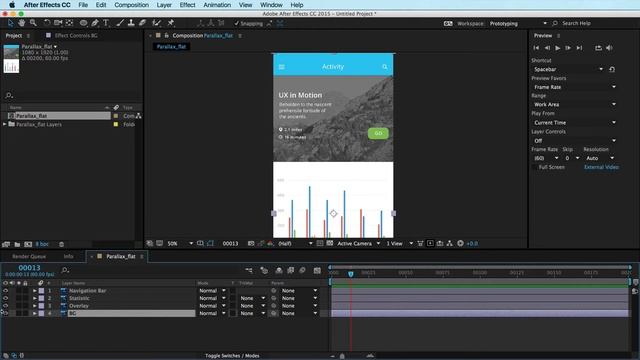640x360 pixels.
Task: Click the Project panel search icon
Action: coord(9,96)
